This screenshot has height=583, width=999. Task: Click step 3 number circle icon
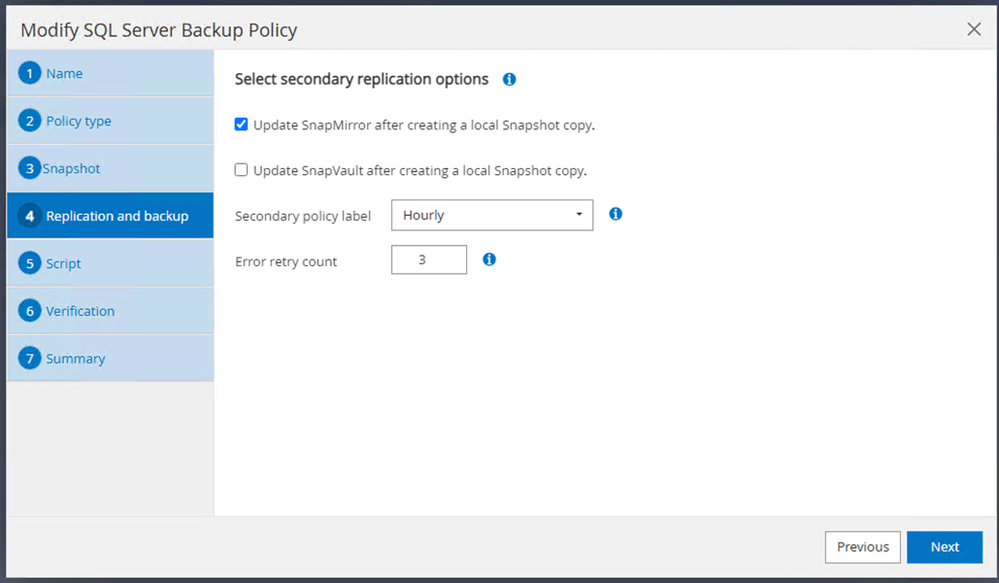coord(30,169)
